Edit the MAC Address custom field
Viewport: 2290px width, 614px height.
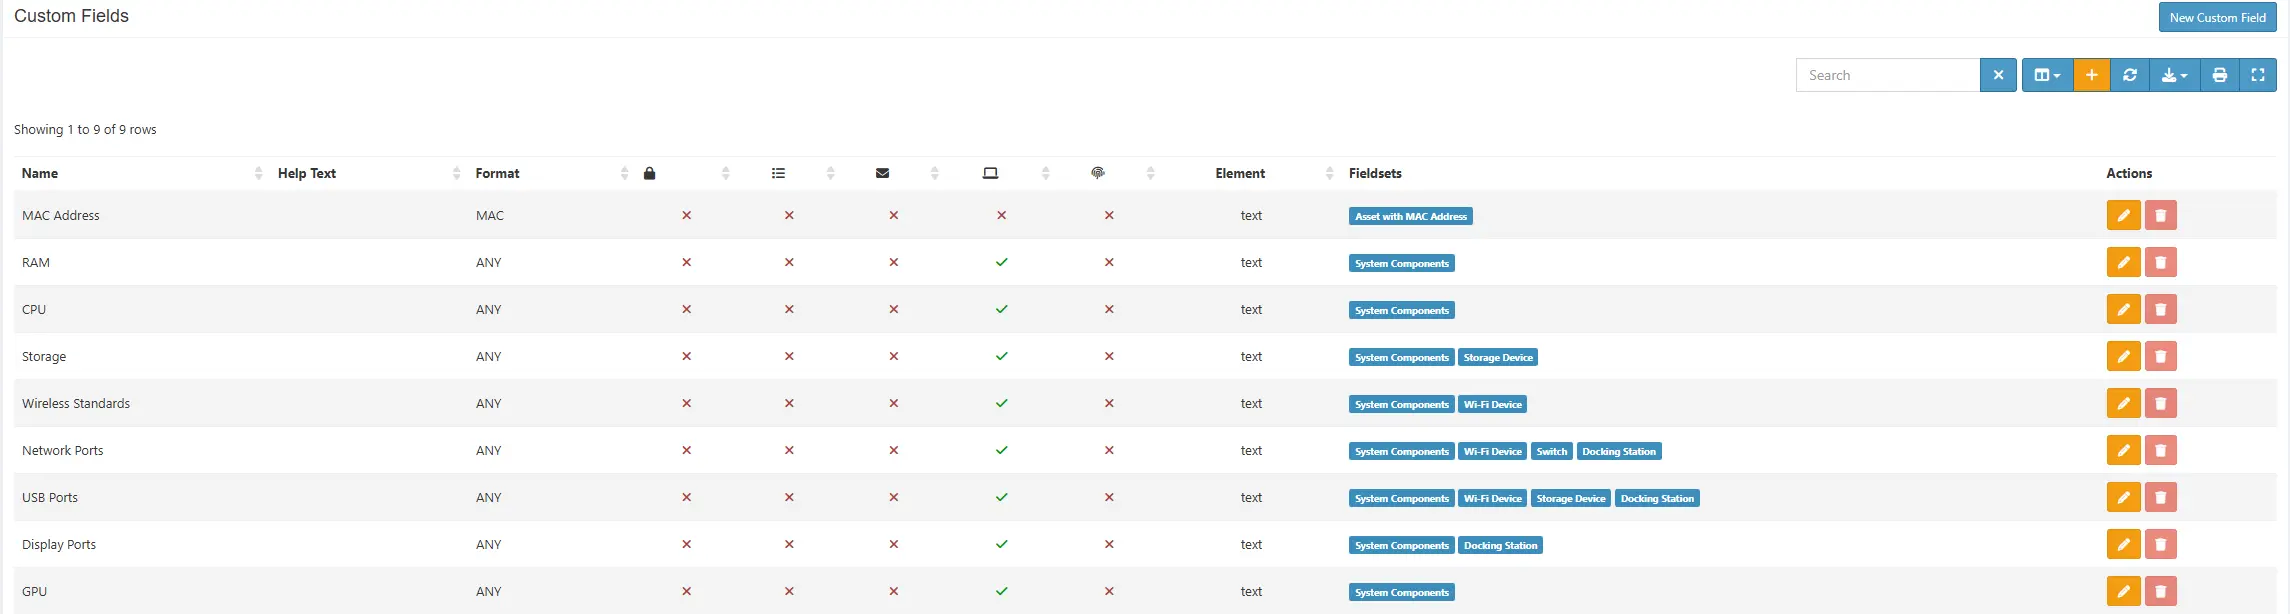[x=2123, y=215]
